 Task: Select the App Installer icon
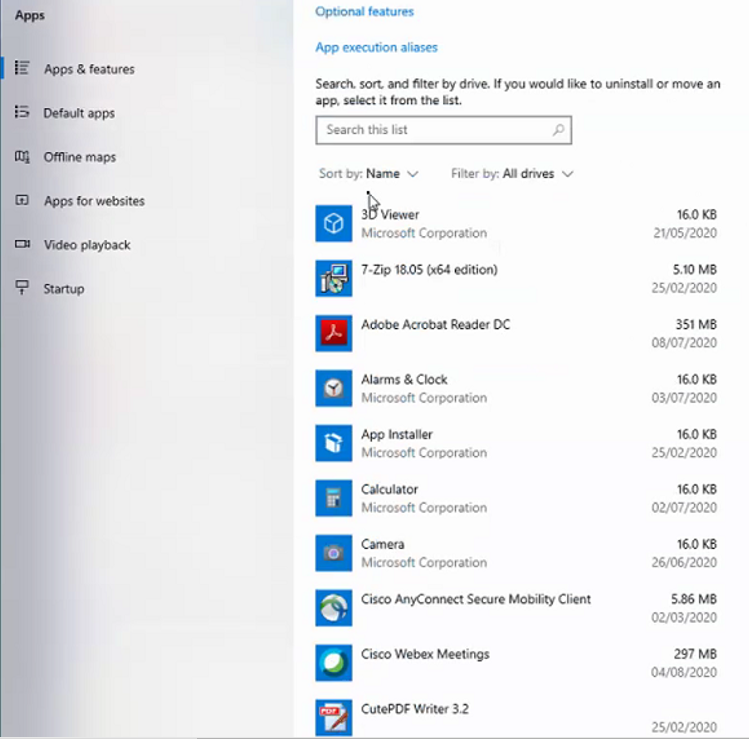(333, 443)
